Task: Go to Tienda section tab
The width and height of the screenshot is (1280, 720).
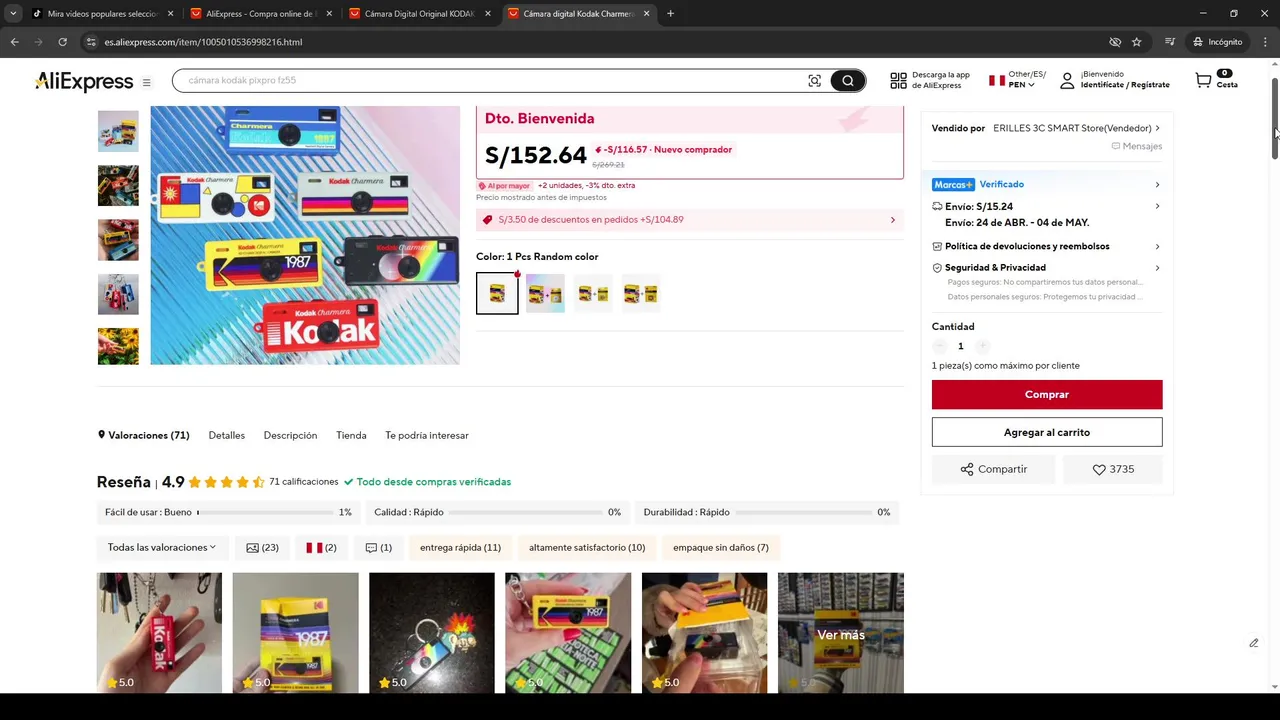Action: [351, 436]
